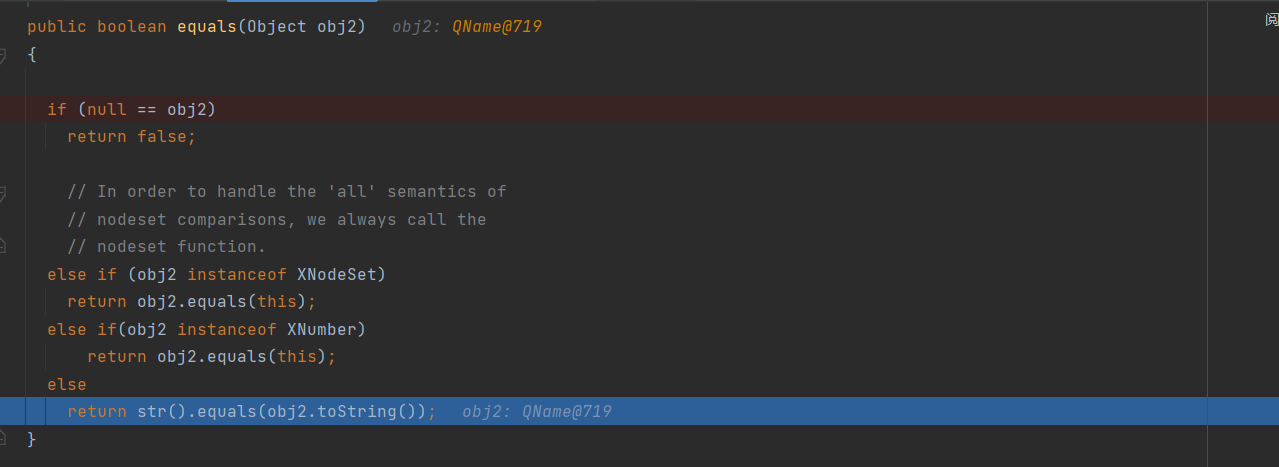Click the XNumber class reference
Viewport: 1279px width, 467px height.
tap(326, 329)
